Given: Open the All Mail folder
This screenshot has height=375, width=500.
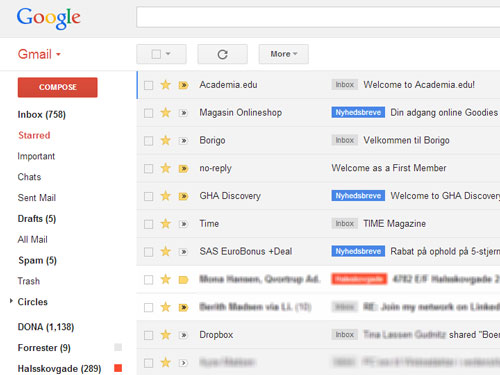Looking at the screenshot, I should (x=33, y=239).
